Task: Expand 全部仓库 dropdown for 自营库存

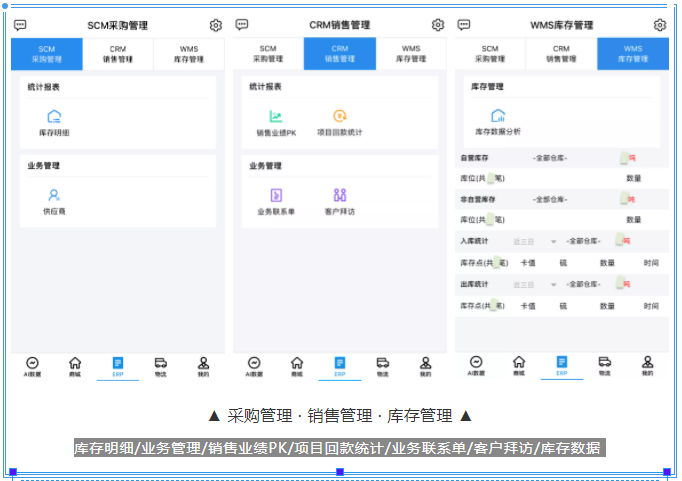Action: click(551, 158)
